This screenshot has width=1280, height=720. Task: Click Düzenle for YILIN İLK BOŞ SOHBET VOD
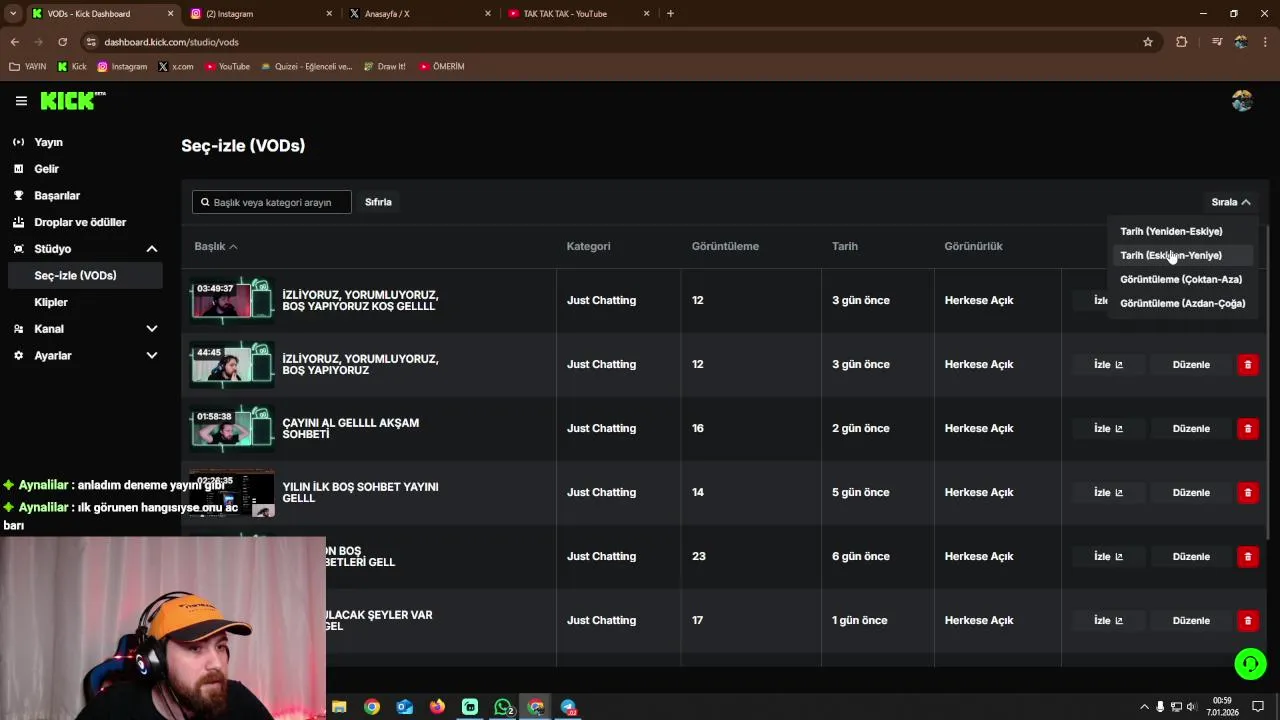coord(1191,492)
